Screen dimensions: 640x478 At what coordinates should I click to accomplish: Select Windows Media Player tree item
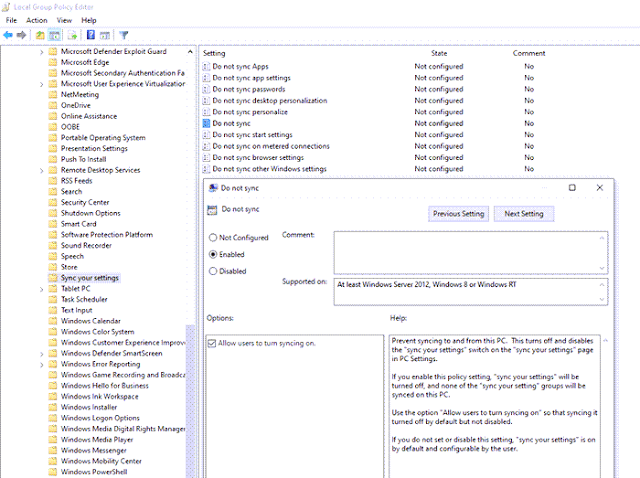click(x=97, y=440)
